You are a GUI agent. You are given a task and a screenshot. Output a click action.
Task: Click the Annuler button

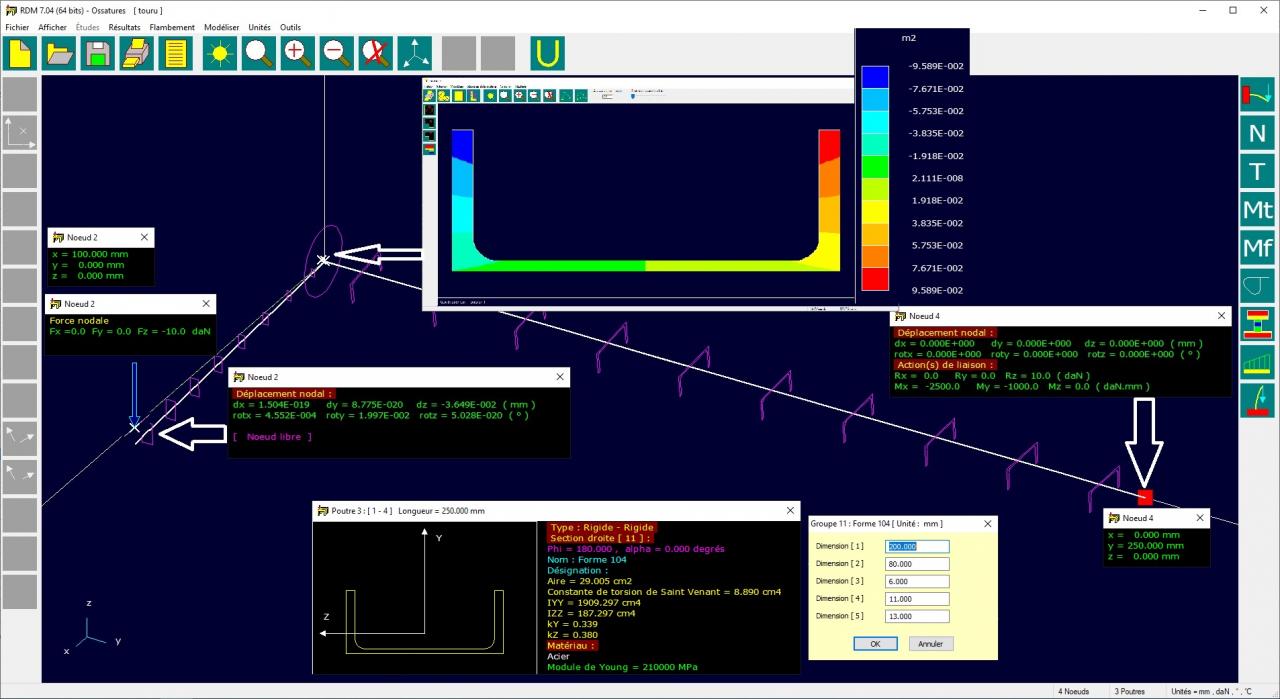[930, 644]
